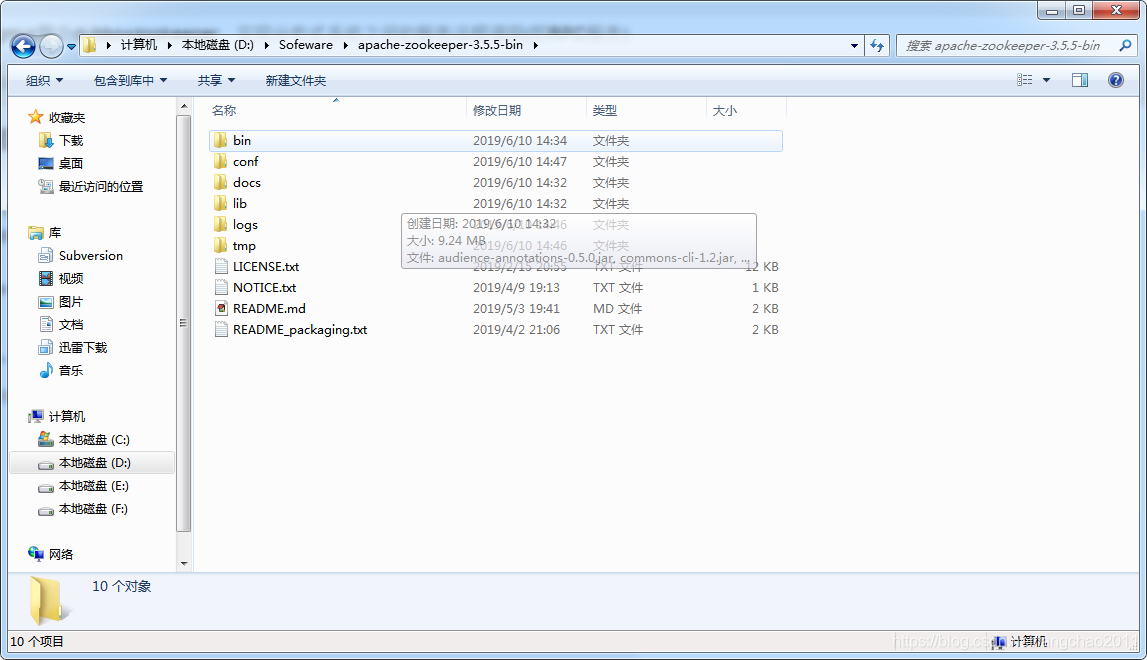The width and height of the screenshot is (1147, 660).
Task: Click MD 文件 type of README.md
Action: point(617,309)
